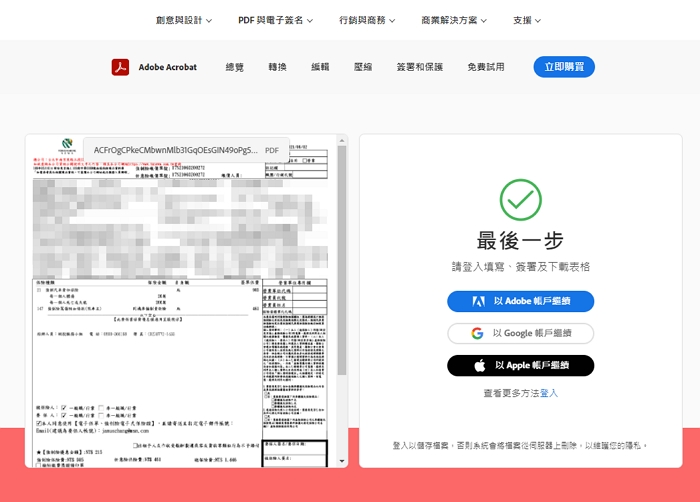Click the 請登入填寫、簽署及下載表格 text
Screen dimensions: 700x502
[521, 267]
